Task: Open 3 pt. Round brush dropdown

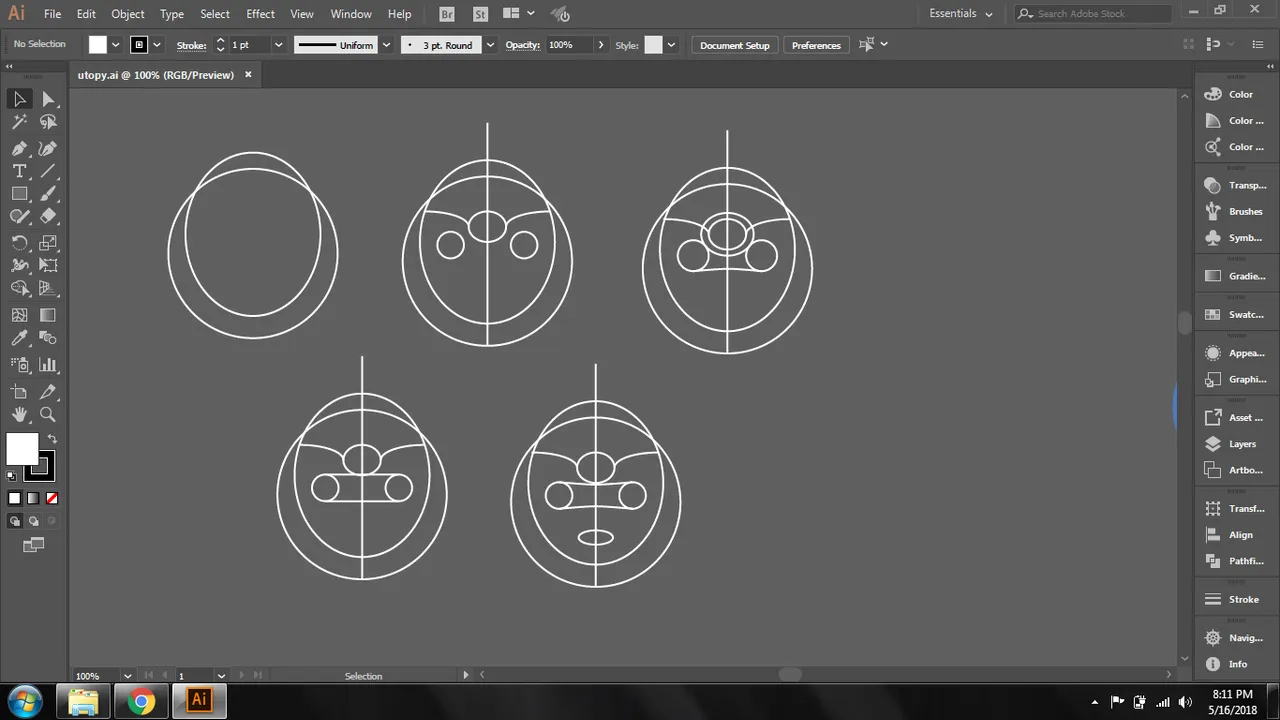Action: click(490, 45)
